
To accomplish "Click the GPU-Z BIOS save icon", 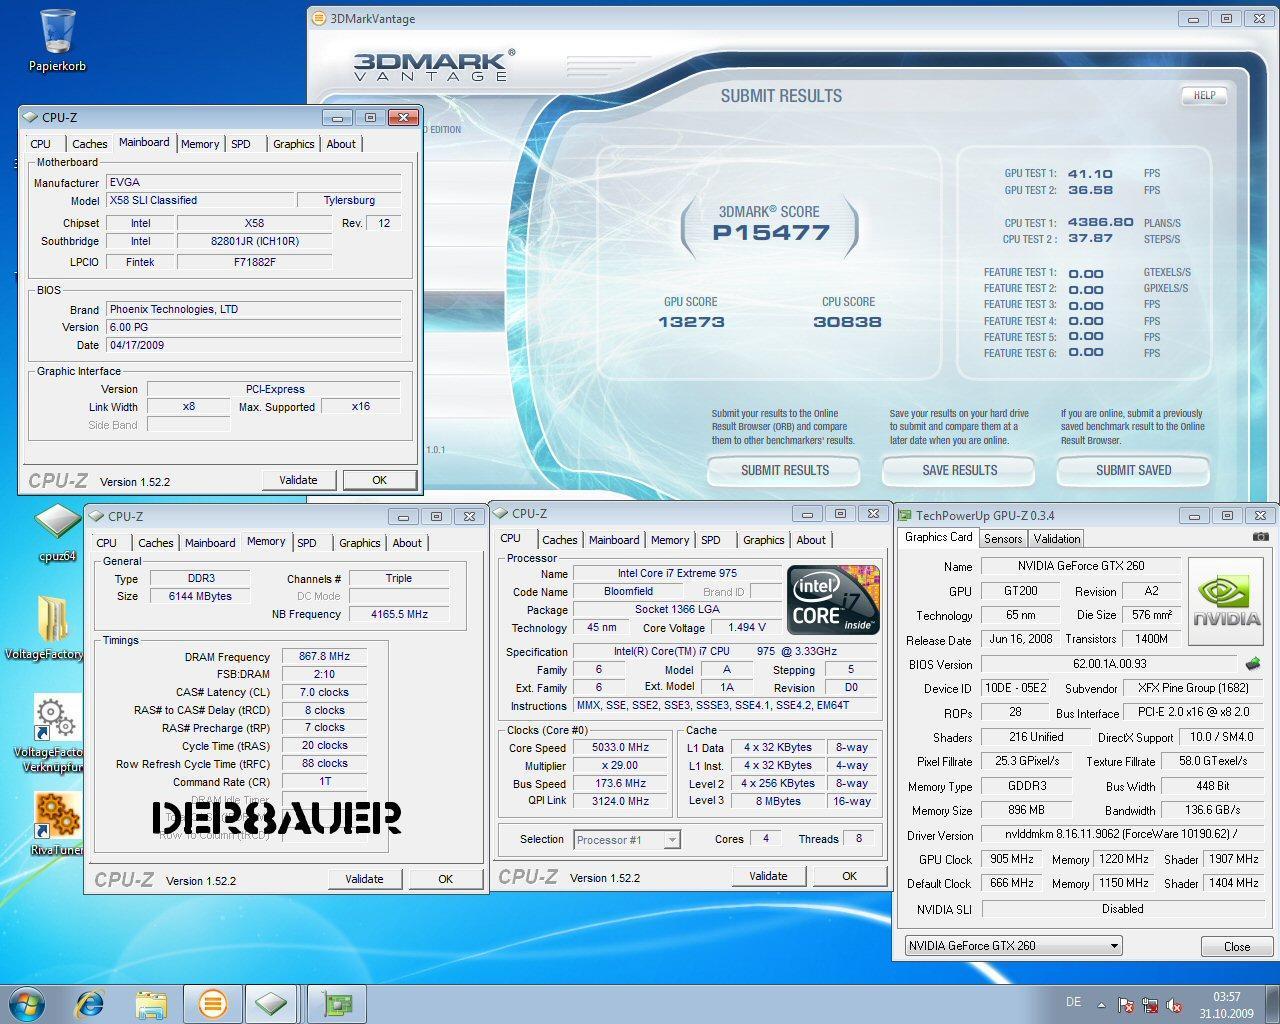I will [x=1253, y=663].
